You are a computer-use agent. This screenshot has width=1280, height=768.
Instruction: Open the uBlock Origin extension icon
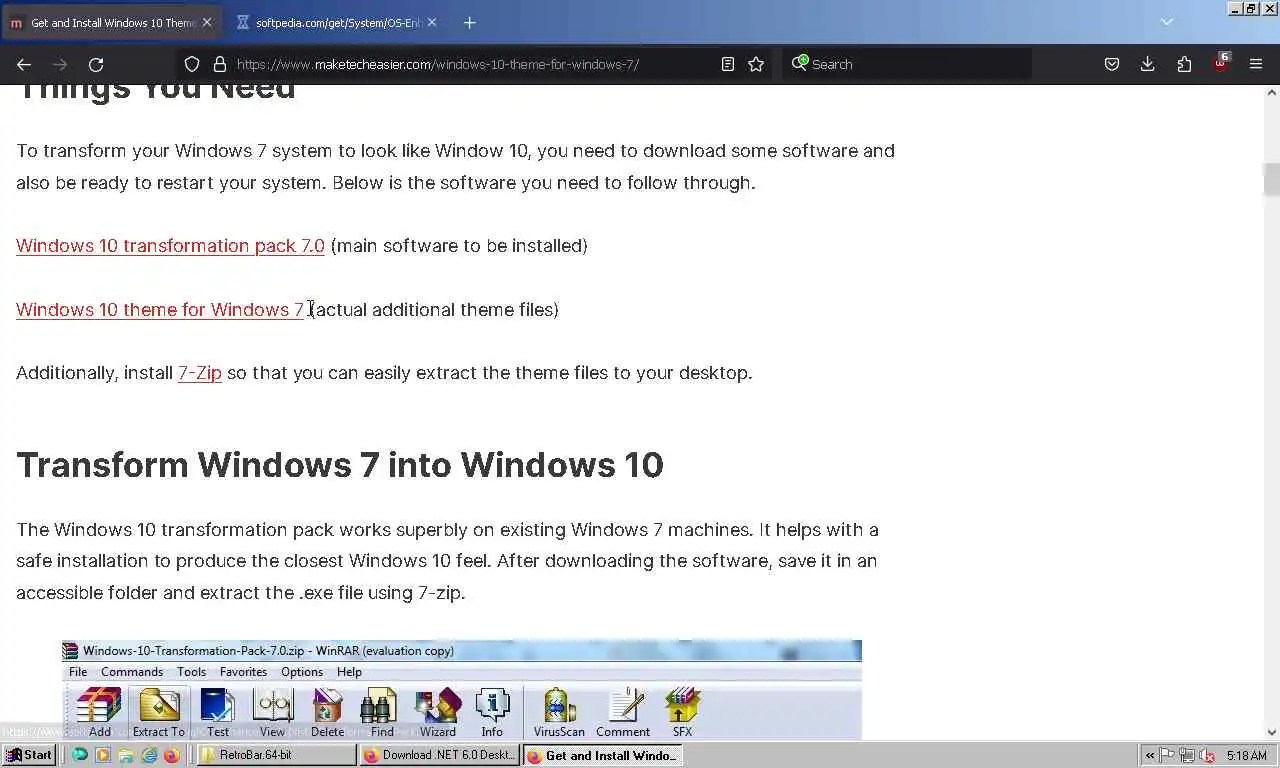(x=1221, y=63)
